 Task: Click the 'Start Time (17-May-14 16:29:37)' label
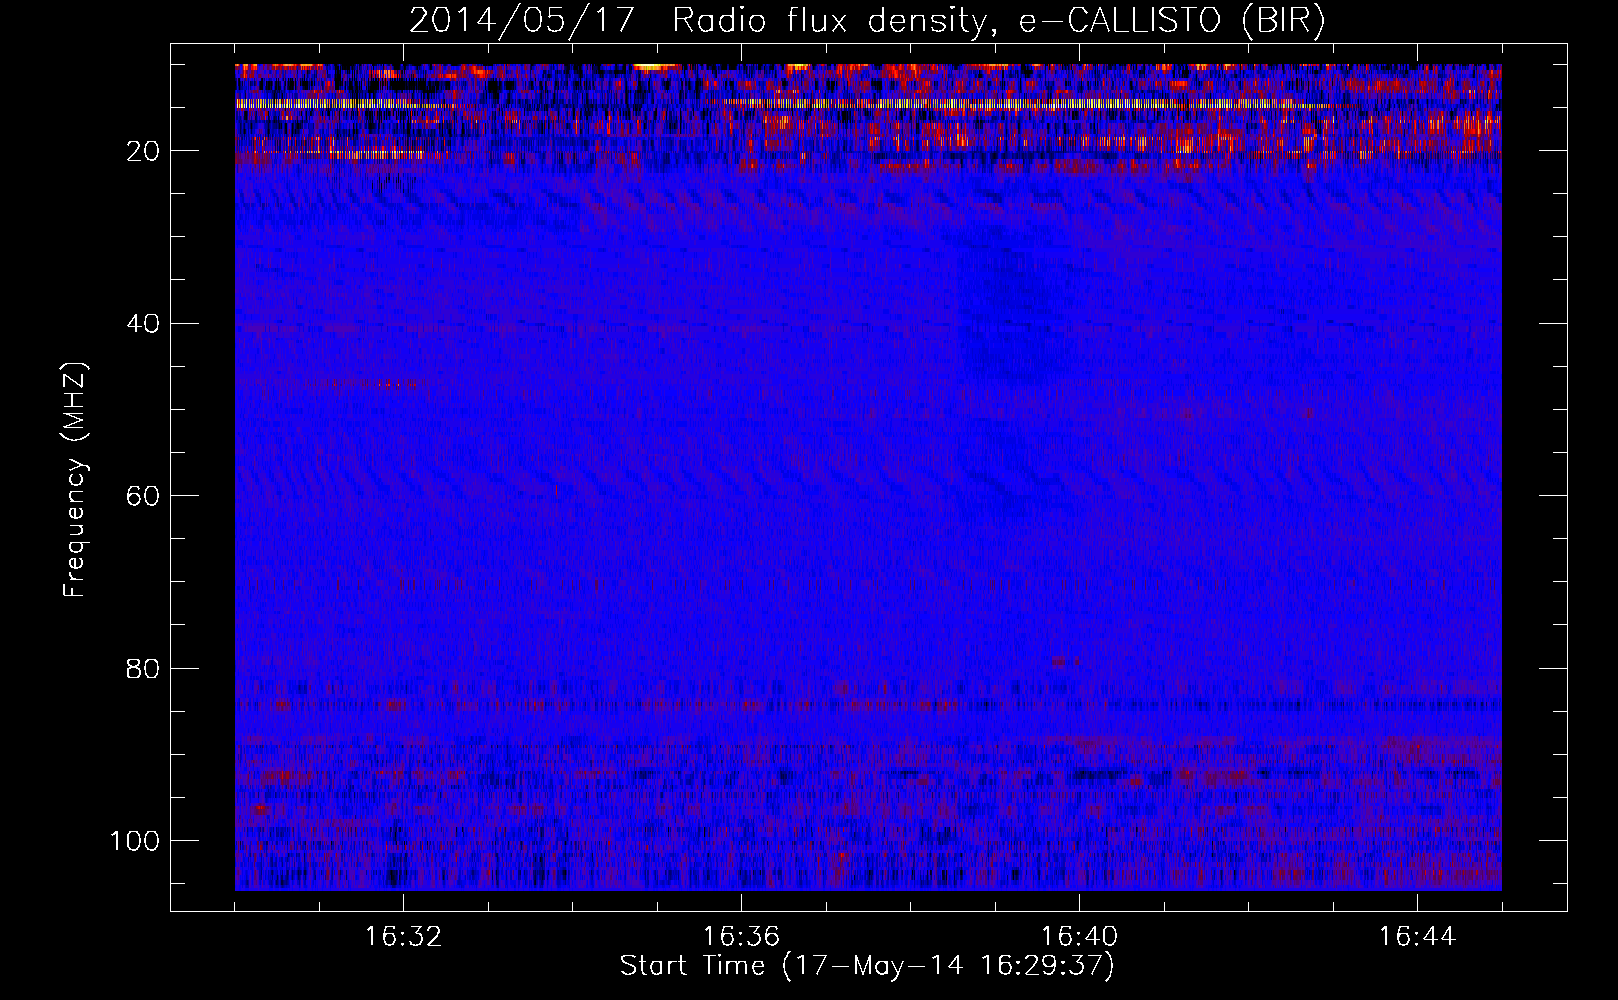click(867, 966)
